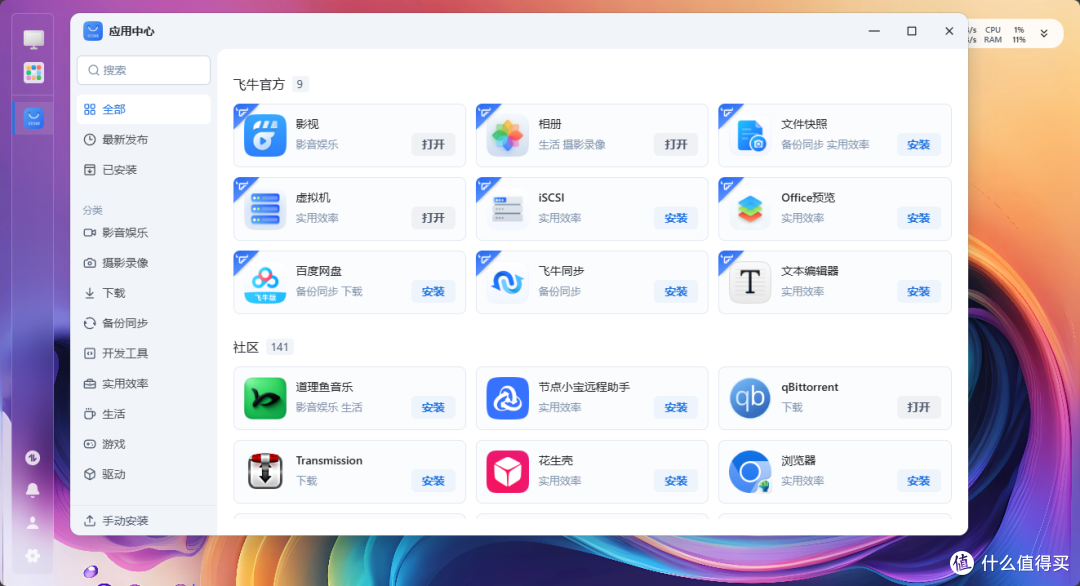1080x586 pixels.
Task: Open the 影视 app with 打开
Action: click(433, 145)
